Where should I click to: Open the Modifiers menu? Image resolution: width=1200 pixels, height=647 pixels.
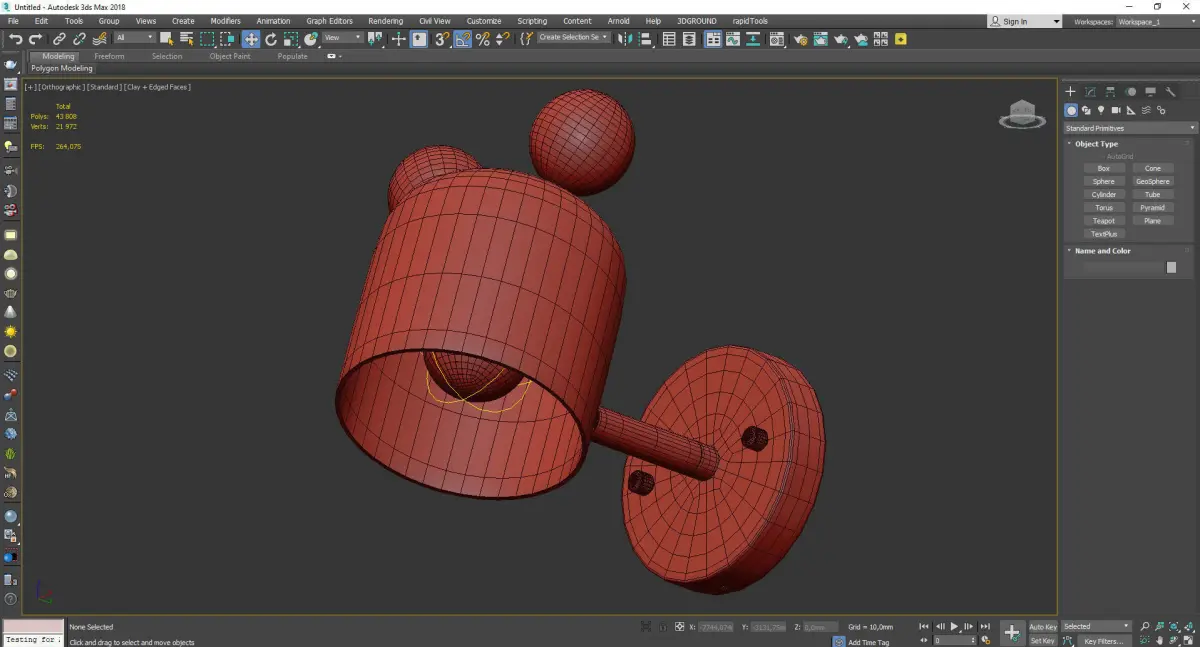[x=225, y=21]
